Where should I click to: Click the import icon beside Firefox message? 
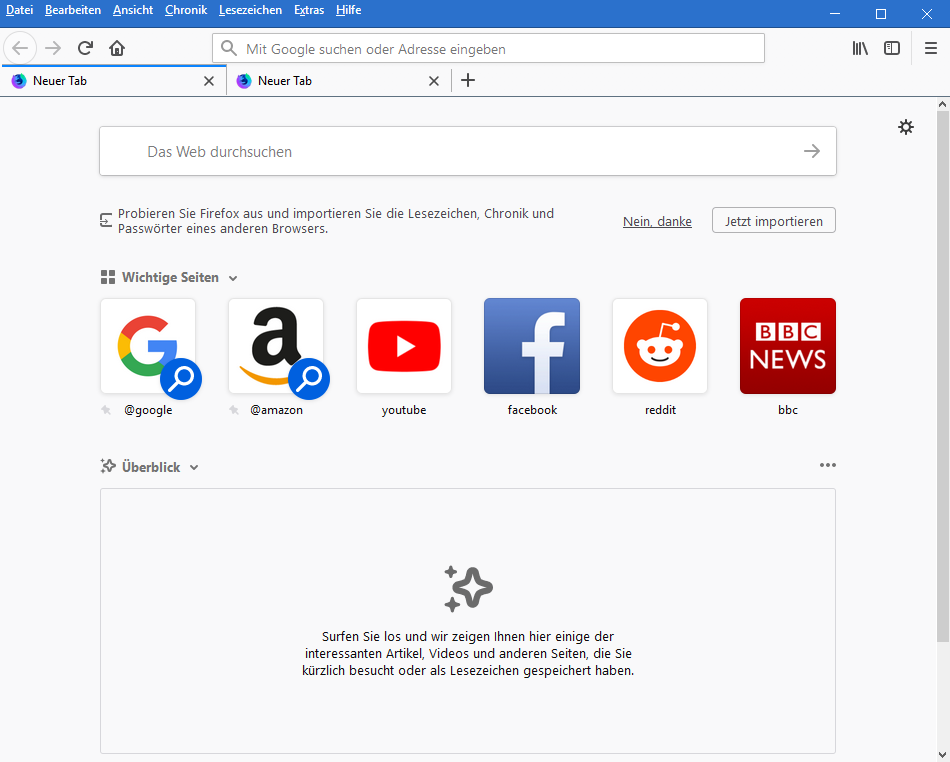[x=106, y=220]
